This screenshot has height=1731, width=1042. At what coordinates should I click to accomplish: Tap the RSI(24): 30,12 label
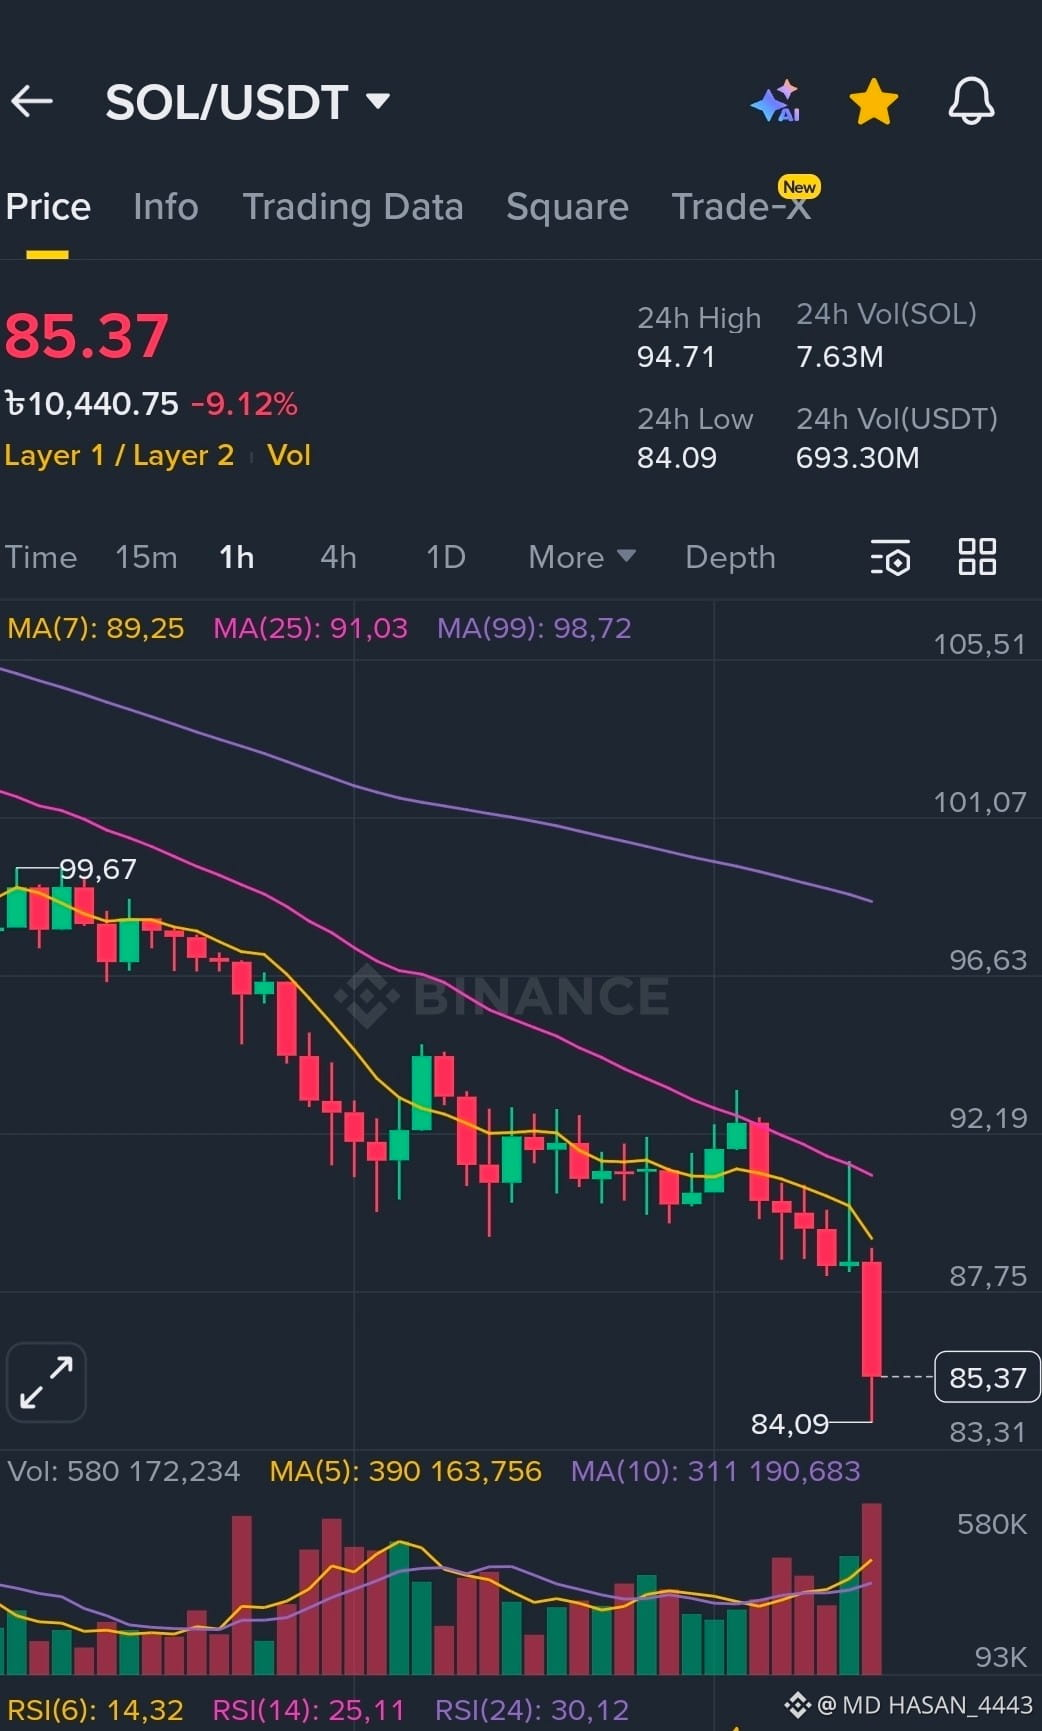point(532,1710)
